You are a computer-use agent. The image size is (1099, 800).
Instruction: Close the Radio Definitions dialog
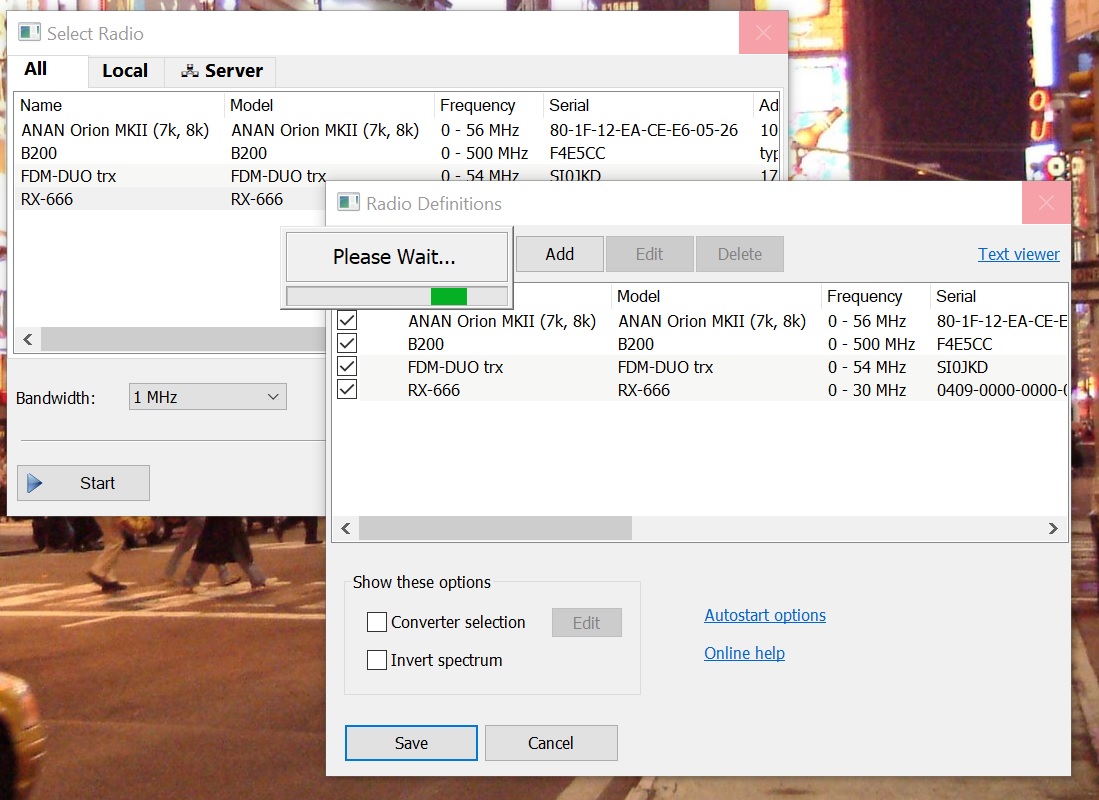click(1046, 203)
